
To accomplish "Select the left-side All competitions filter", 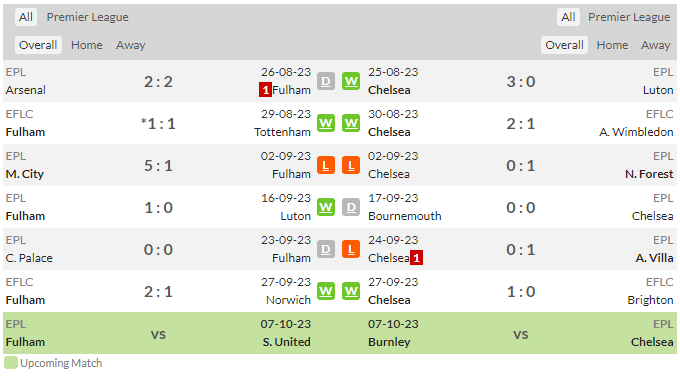I will pos(26,17).
